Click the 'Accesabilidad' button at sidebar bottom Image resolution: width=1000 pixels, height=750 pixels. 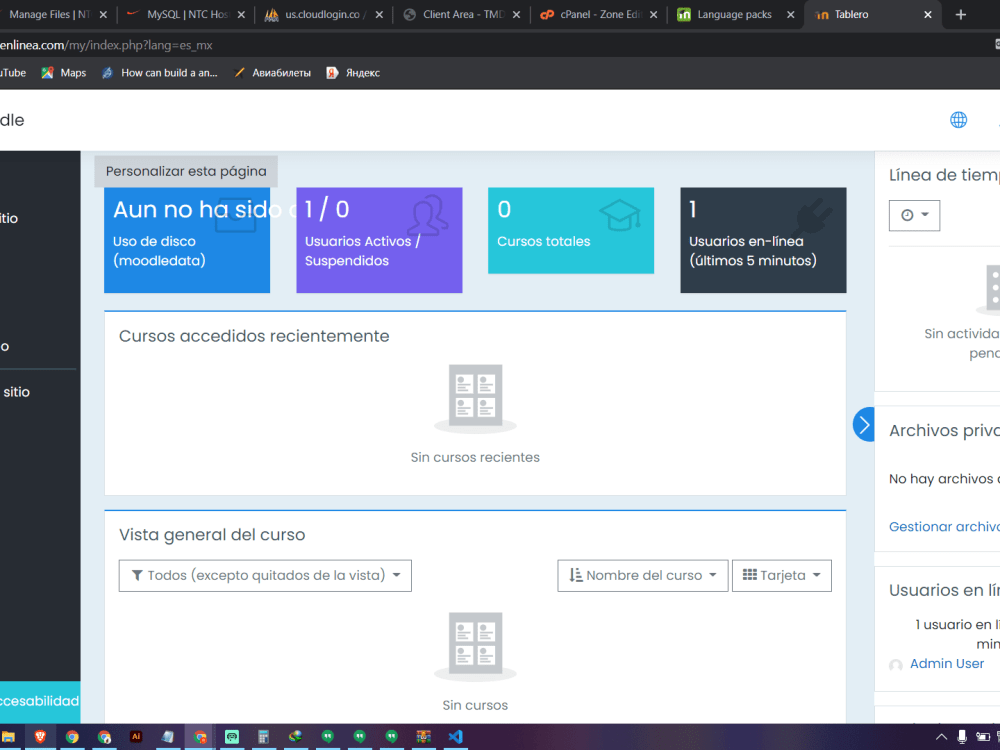(40, 701)
